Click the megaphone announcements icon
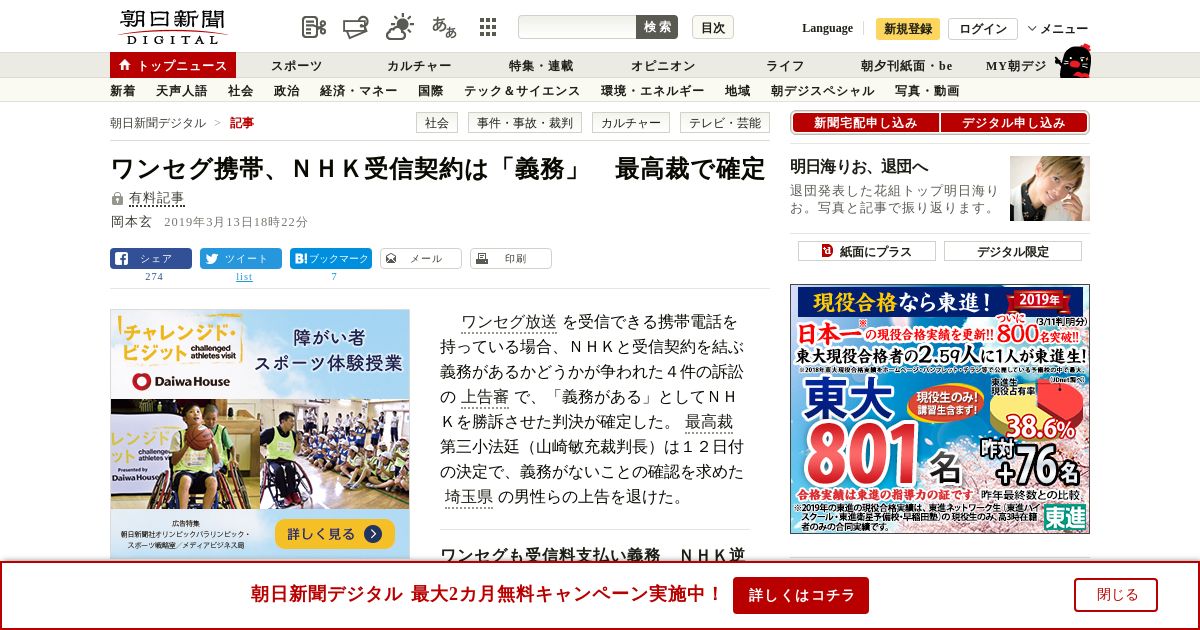1200x630 pixels. pos(356,27)
